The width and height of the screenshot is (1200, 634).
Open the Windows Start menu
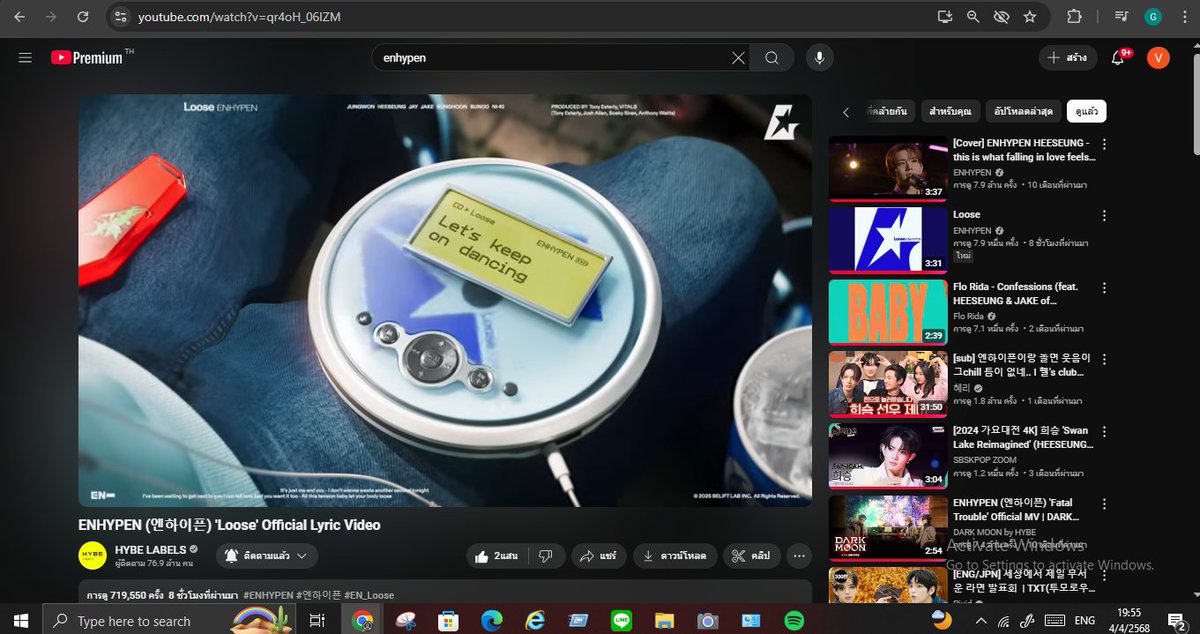point(21,620)
